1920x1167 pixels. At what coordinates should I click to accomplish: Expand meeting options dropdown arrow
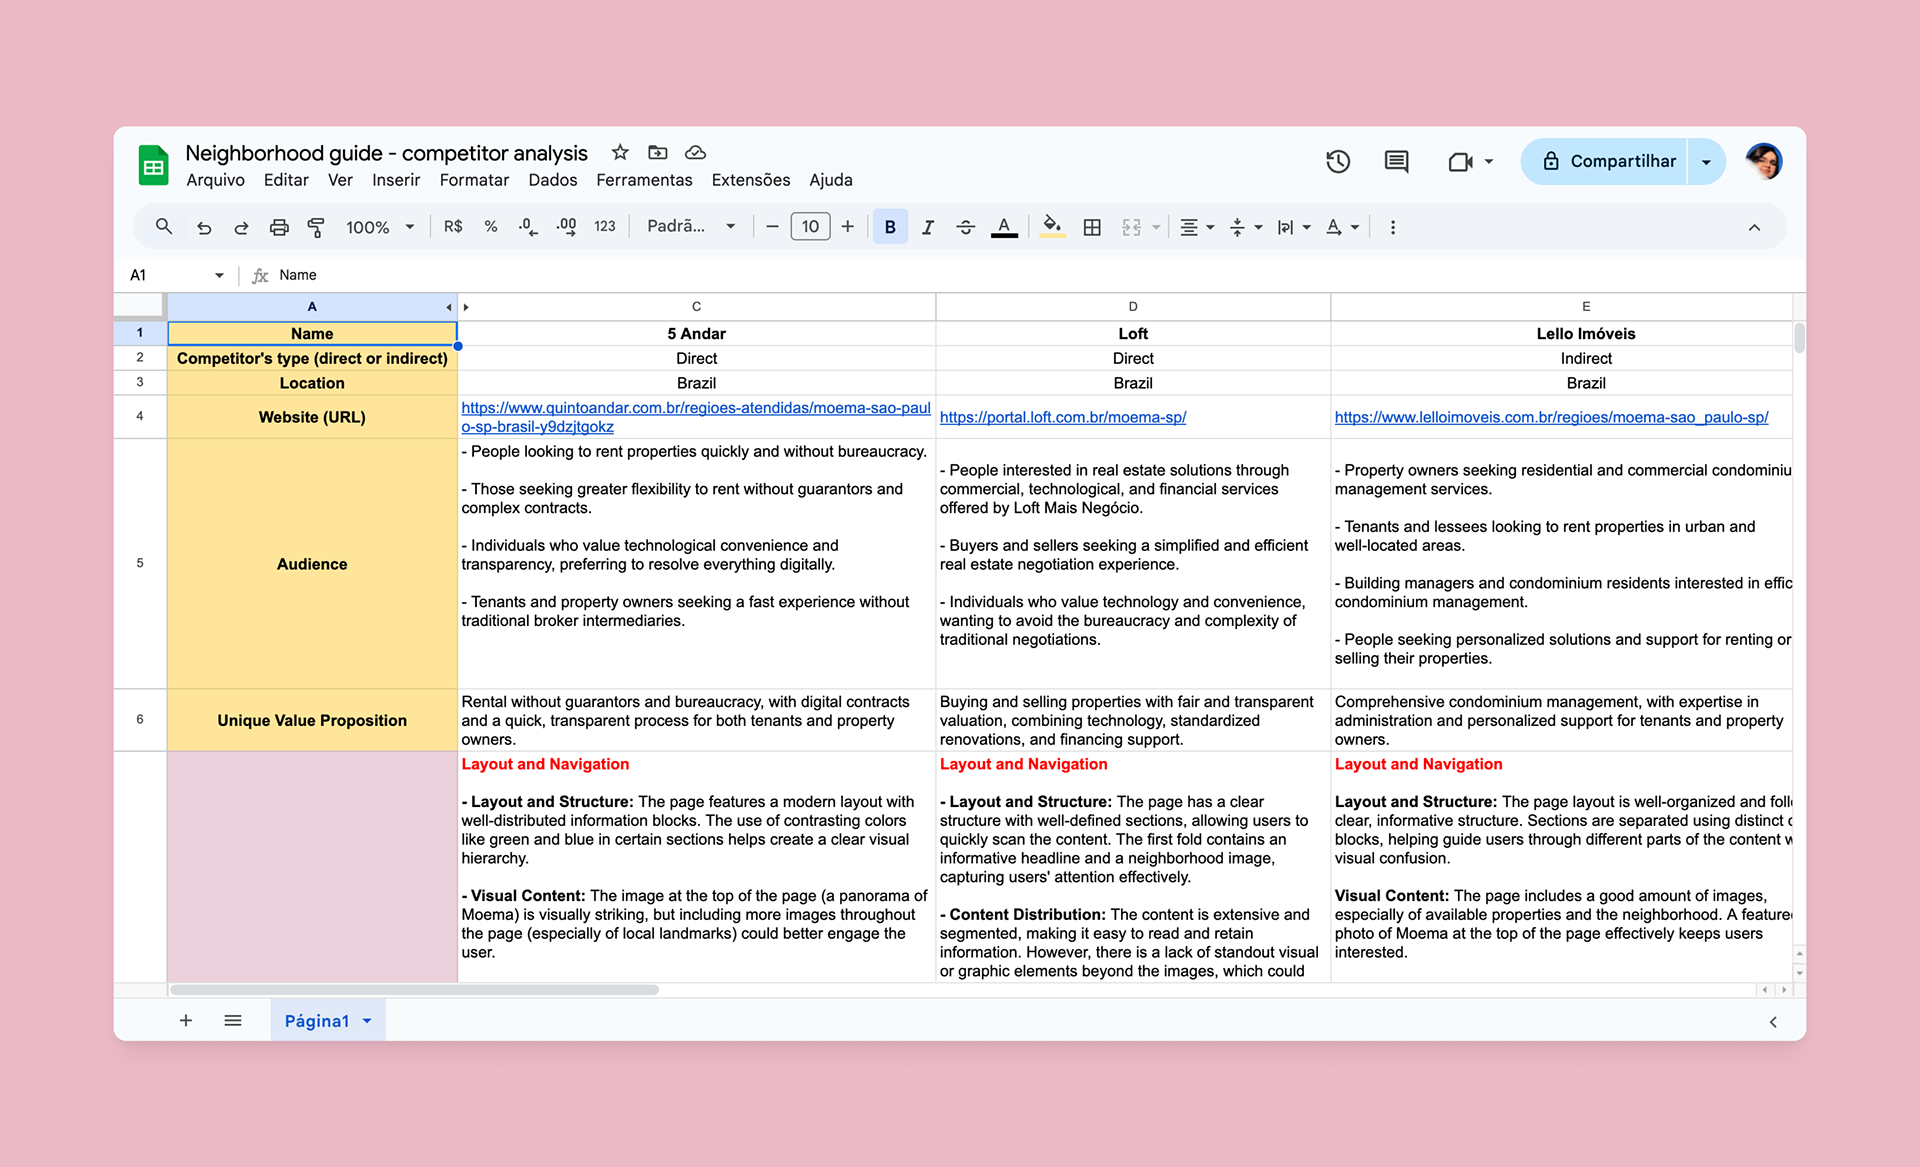[x=1489, y=161]
